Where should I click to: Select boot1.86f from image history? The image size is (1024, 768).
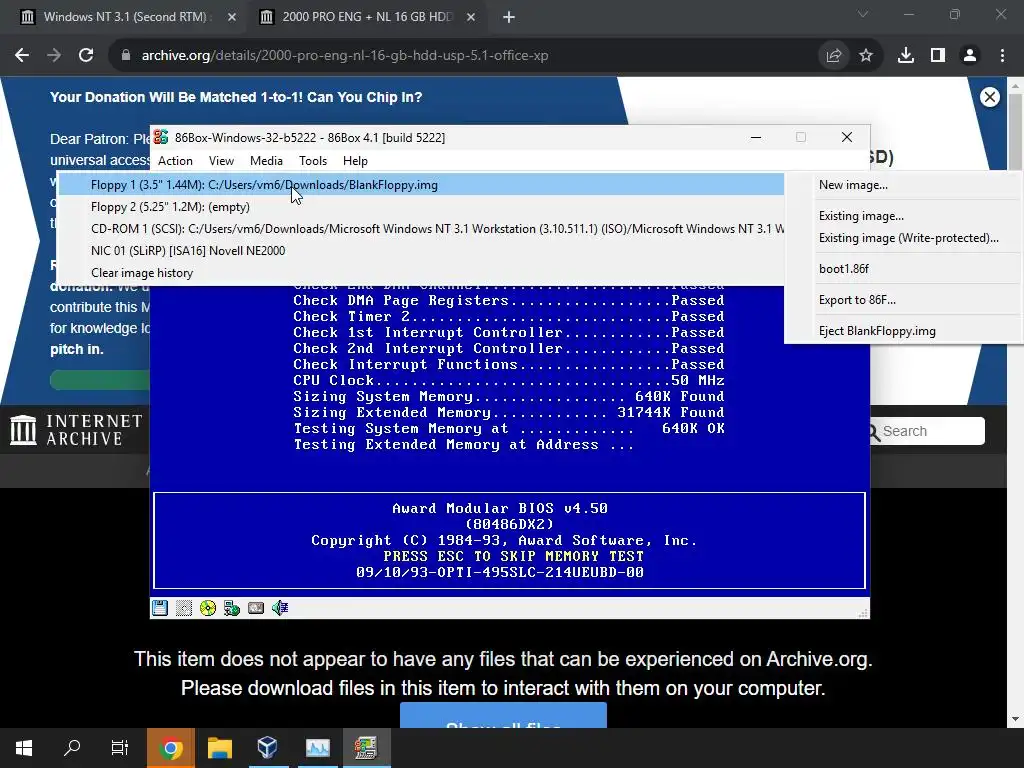click(x=903, y=269)
